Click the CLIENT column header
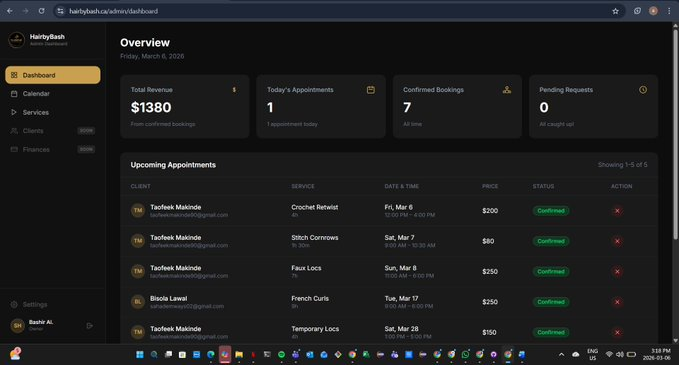Viewport: 679px width, 365px height. (x=140, y=186)
